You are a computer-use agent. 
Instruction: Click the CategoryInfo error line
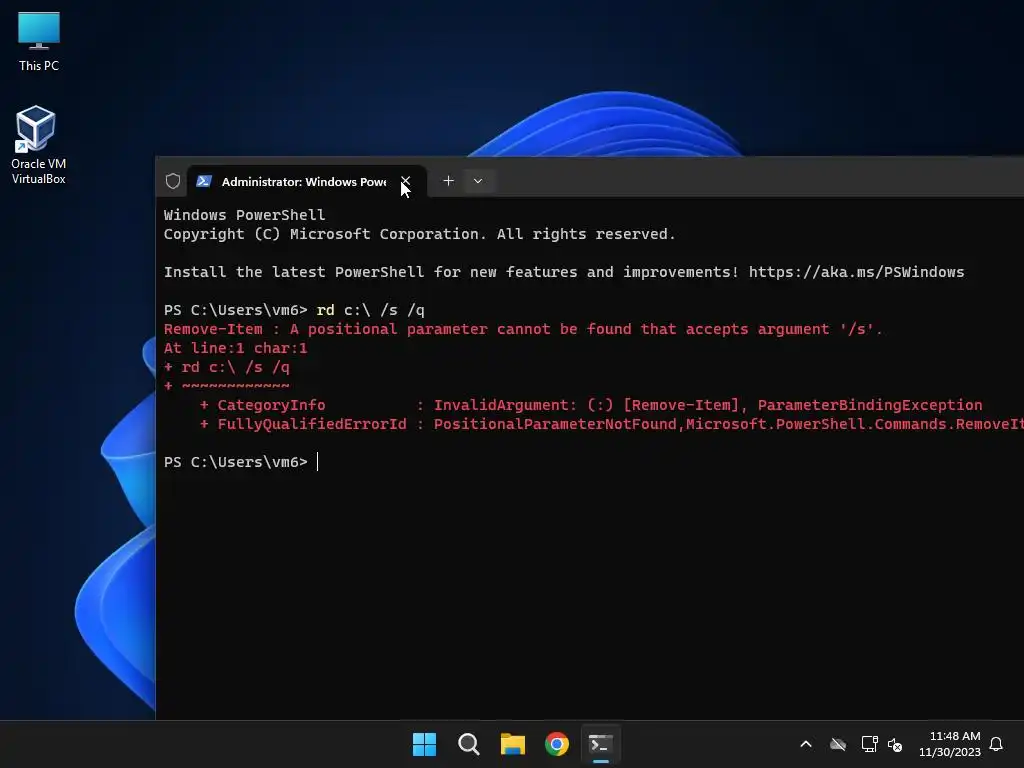coord(590,405)
